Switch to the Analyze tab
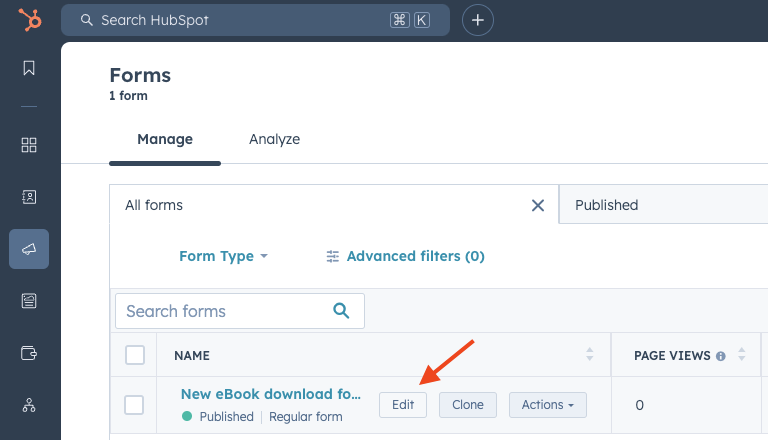The image size is (768, 440). [x=274, y=139]
